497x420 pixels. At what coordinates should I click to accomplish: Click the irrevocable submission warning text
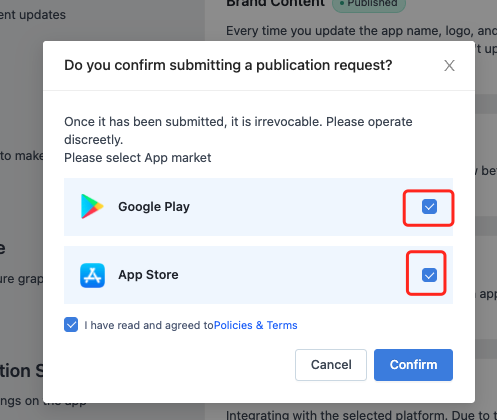pos(238,131)
